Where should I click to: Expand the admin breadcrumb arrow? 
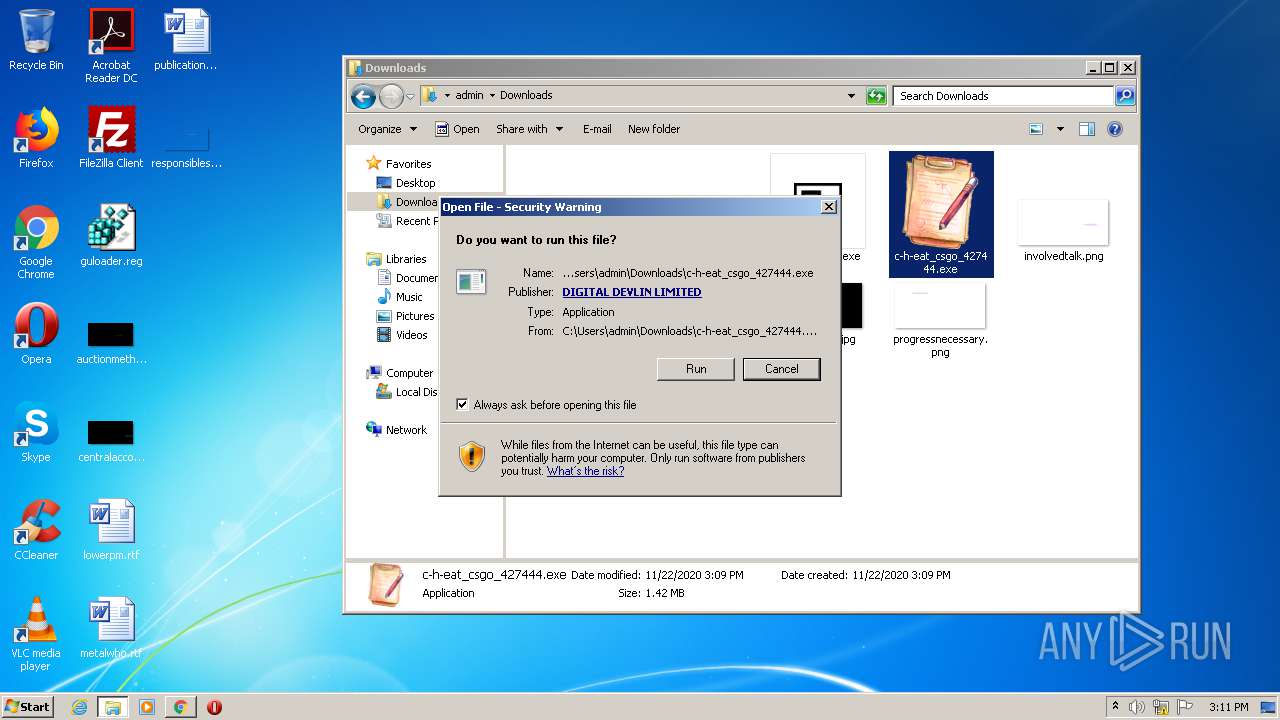pyautogui.click(x=492, y=96)
